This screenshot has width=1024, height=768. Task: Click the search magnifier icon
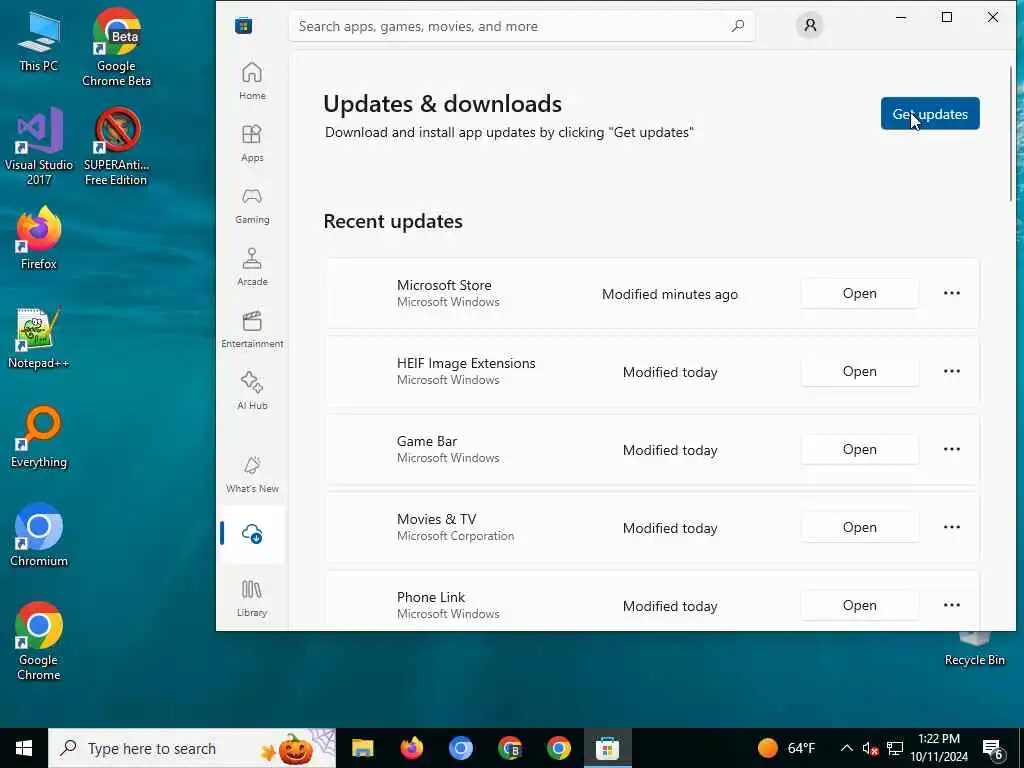738,26
